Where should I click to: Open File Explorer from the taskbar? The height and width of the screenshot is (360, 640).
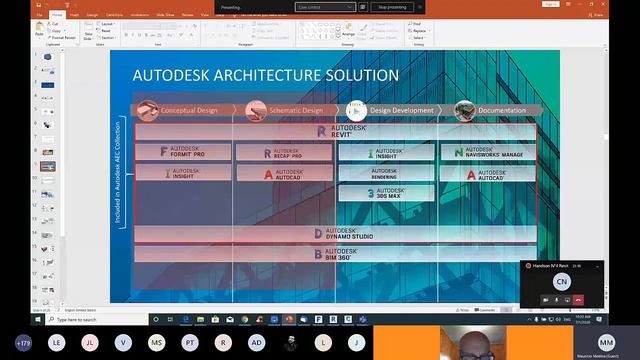pyautogui.click(x=200, y=320)
